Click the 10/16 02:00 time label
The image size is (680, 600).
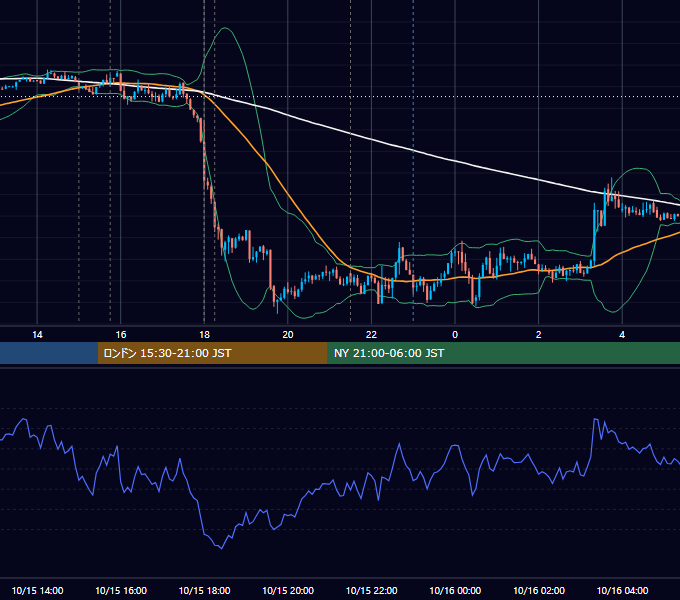point(539,590)
